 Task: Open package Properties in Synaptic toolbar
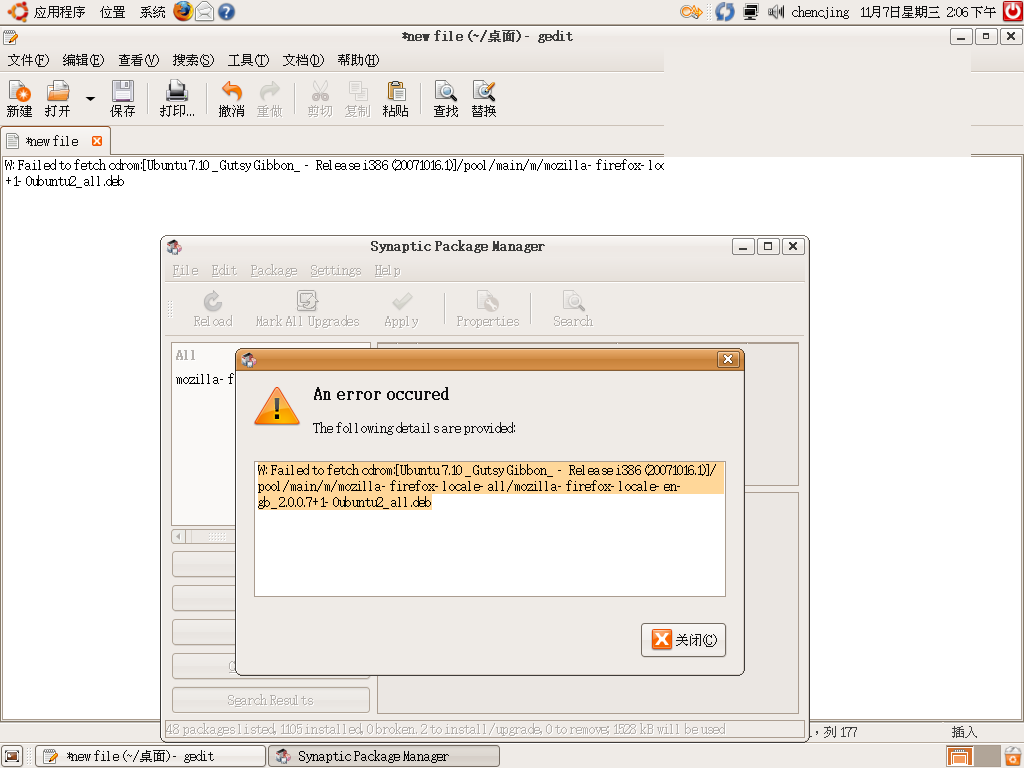coord(488,309)
